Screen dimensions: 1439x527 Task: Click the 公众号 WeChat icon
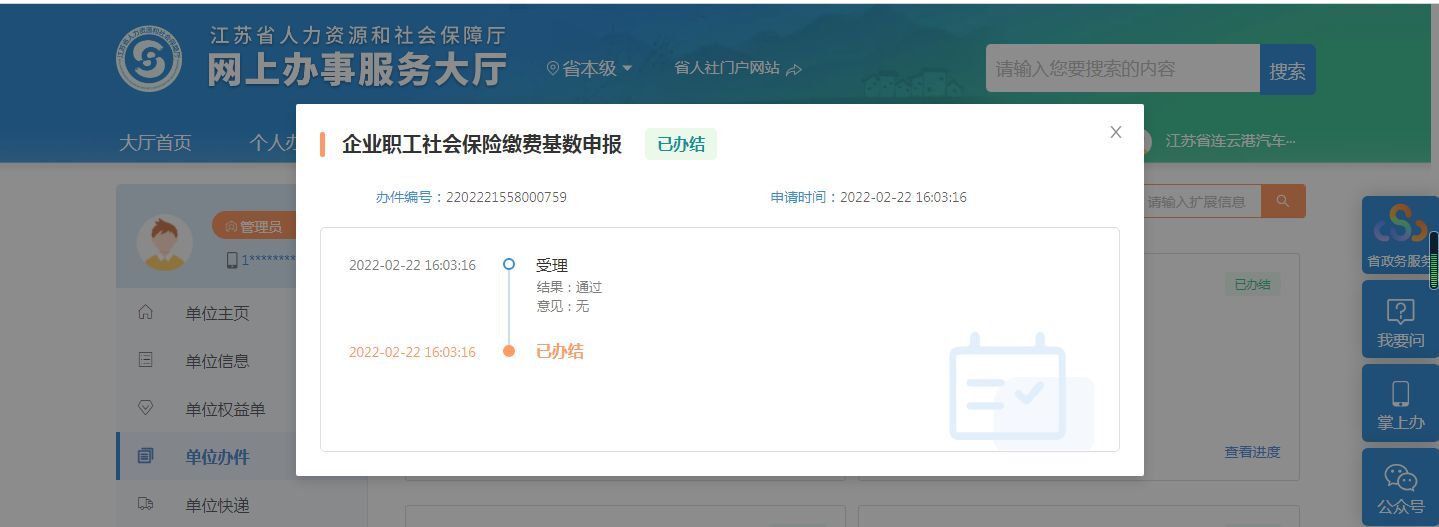pyautogui.click(x=1400, y=488)
